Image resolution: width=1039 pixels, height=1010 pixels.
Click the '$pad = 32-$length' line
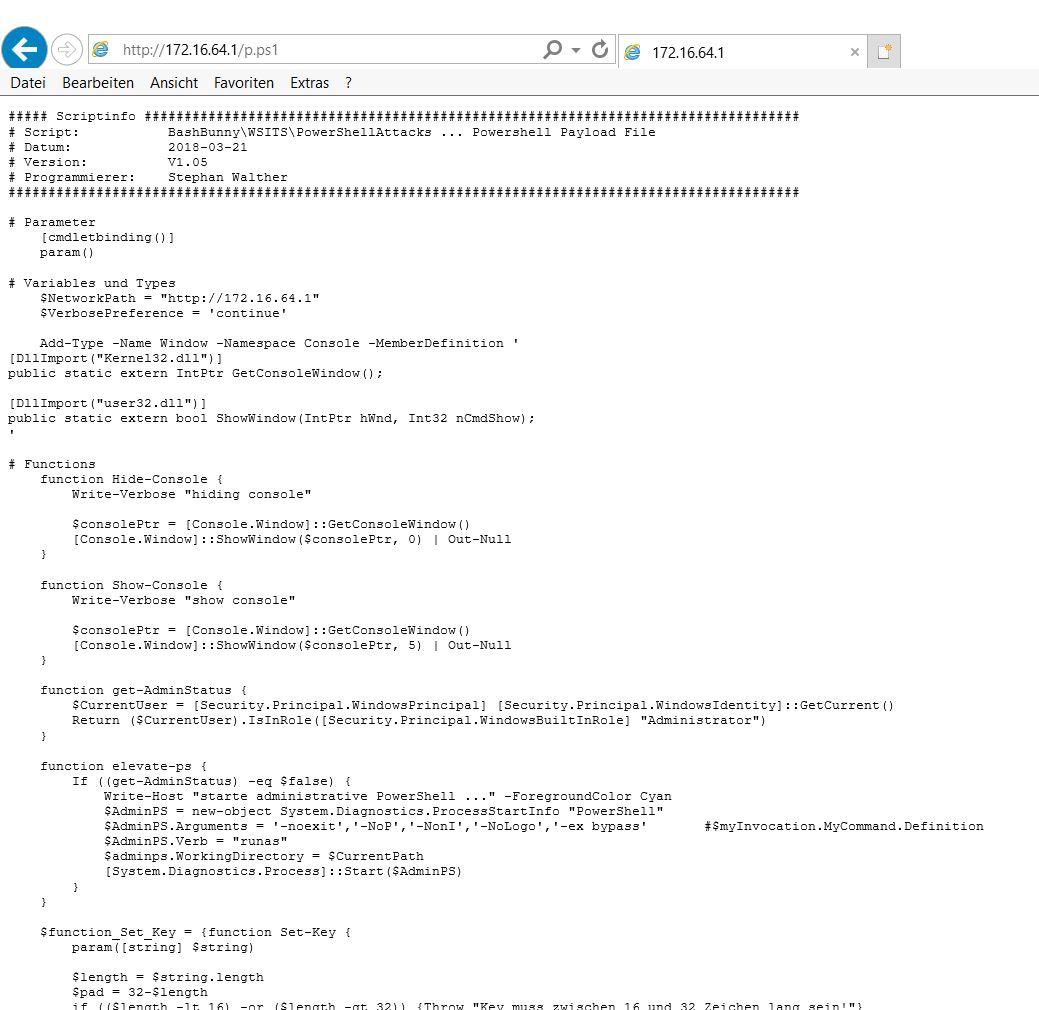pyautogui.click(x=139, y=993)
